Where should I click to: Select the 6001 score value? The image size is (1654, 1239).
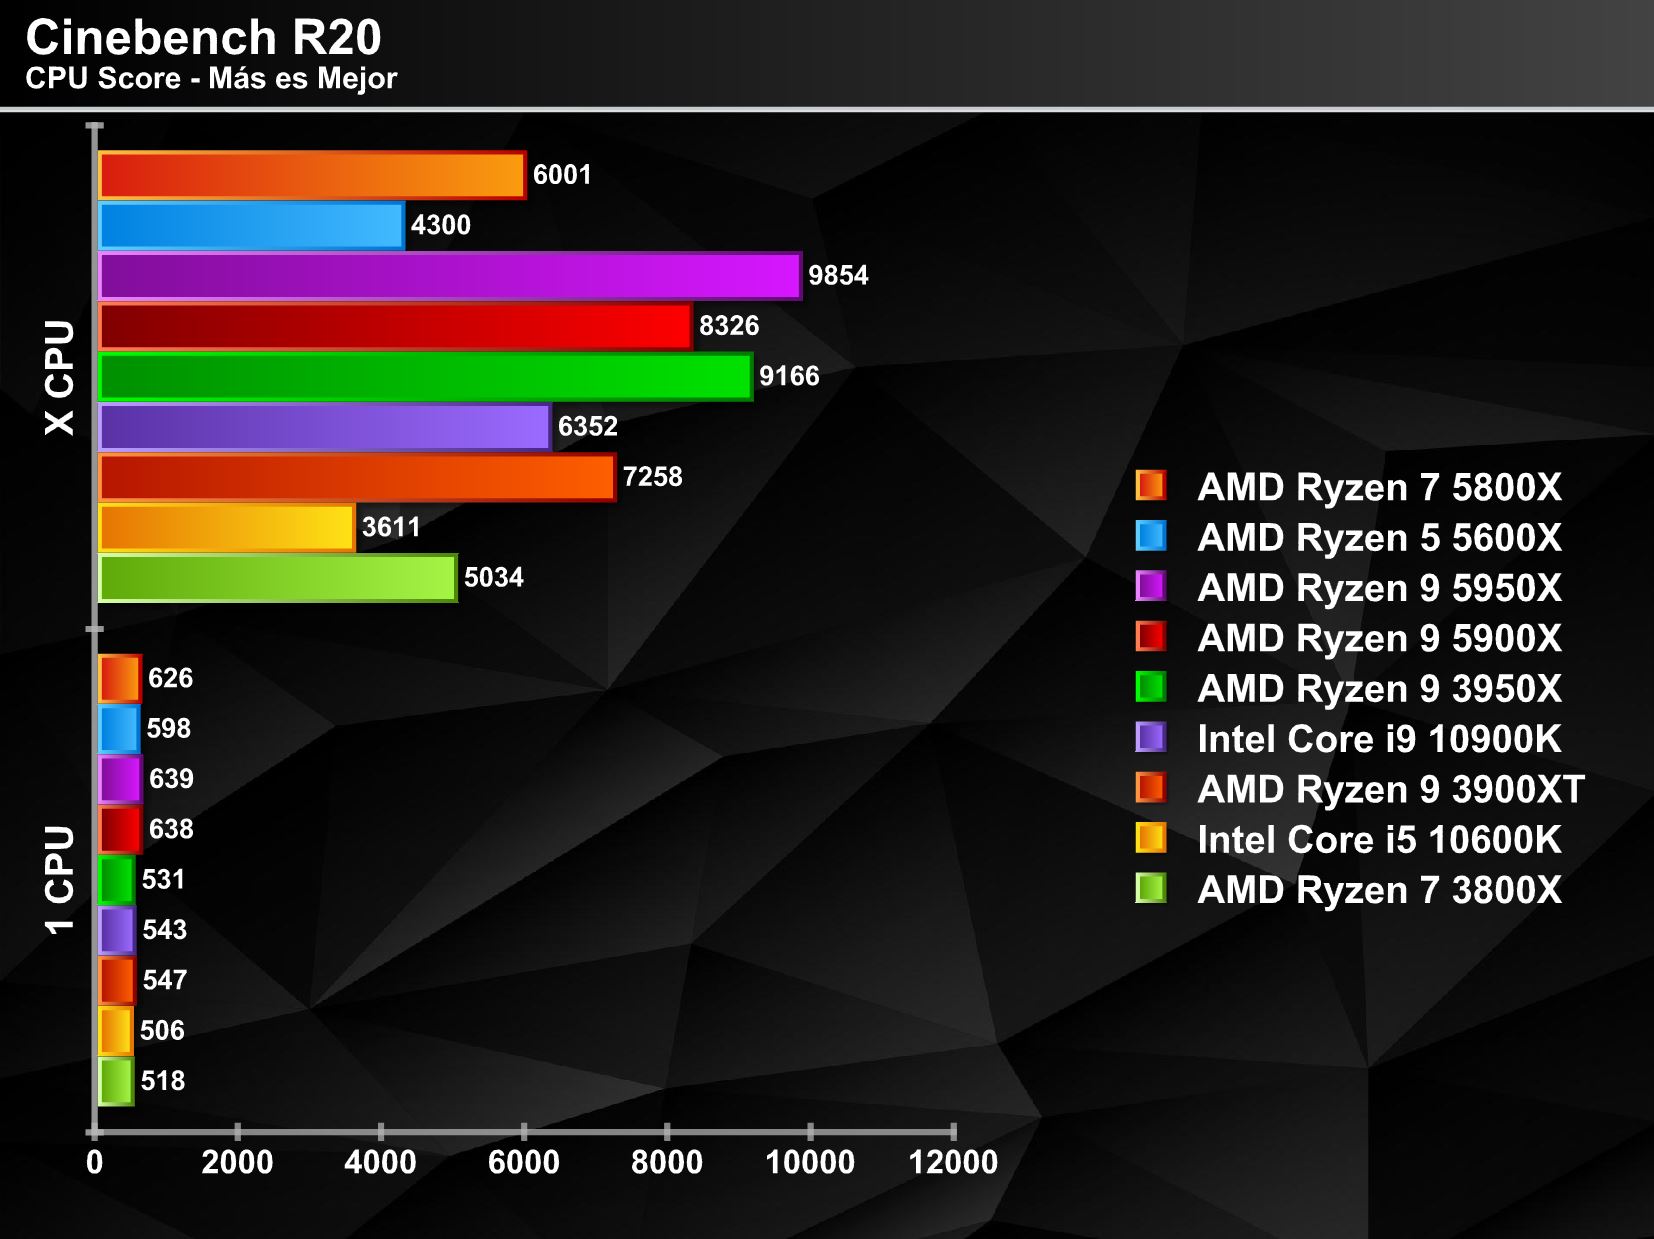pyautogui.click(x=562, y=175)
